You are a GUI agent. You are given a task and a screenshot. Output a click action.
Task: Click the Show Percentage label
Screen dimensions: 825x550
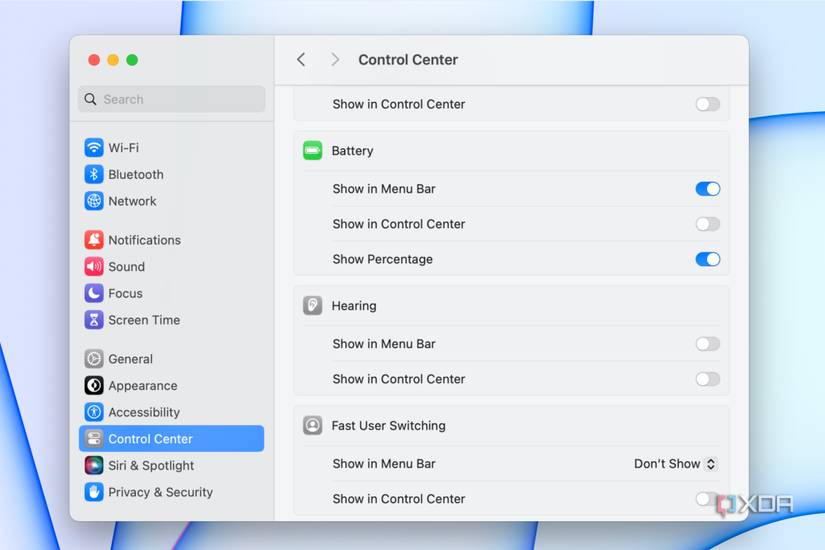(x=383, y=259)
